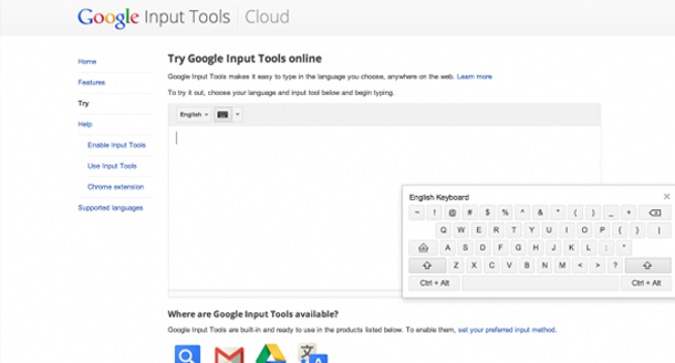Click the right Ctrl + Alt key
This screenshot has height=363, width=675.
click(646, 283)
